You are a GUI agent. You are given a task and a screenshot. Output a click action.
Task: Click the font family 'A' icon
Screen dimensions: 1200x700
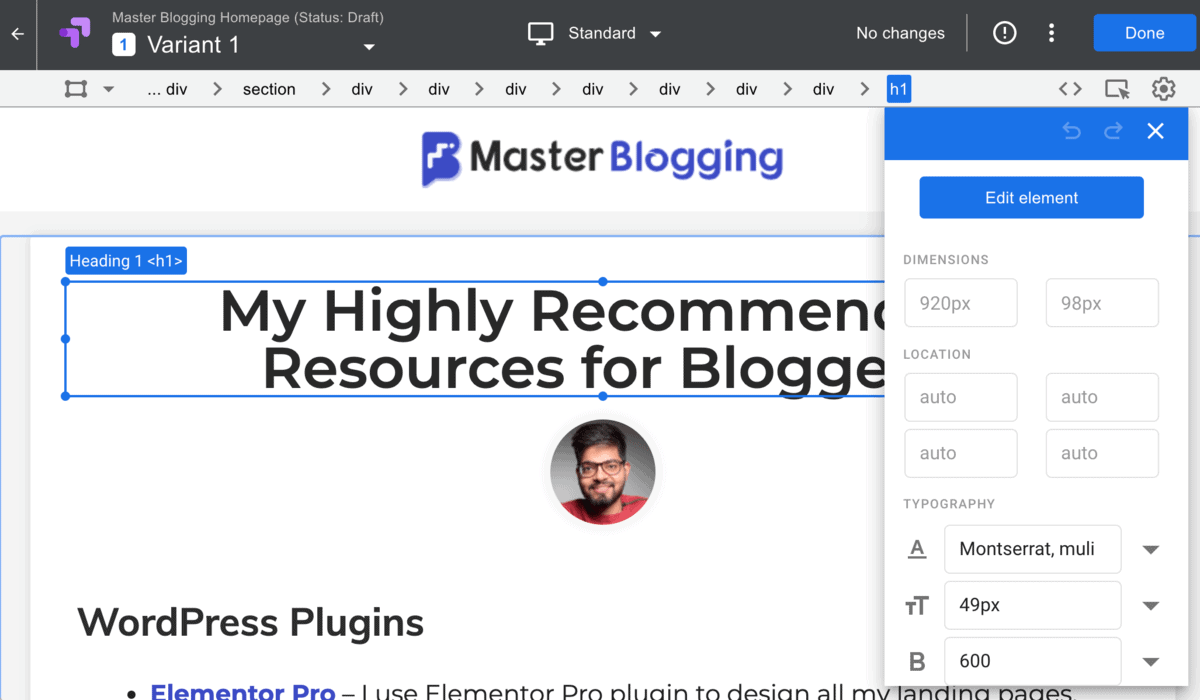click(917, 549)
